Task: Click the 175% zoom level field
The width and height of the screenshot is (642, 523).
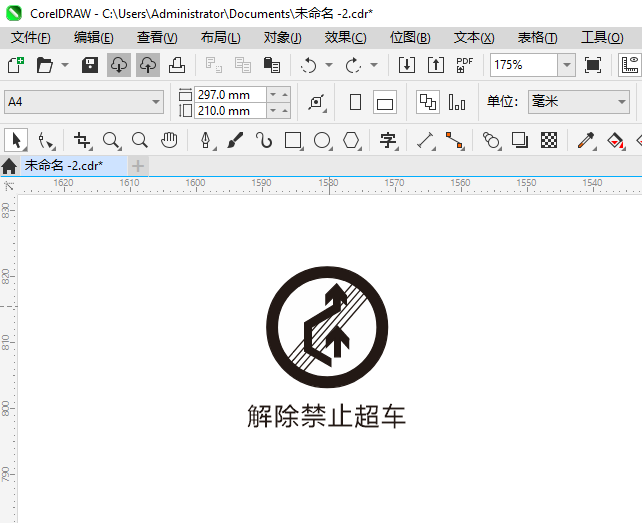Action: tap(524, 65)
